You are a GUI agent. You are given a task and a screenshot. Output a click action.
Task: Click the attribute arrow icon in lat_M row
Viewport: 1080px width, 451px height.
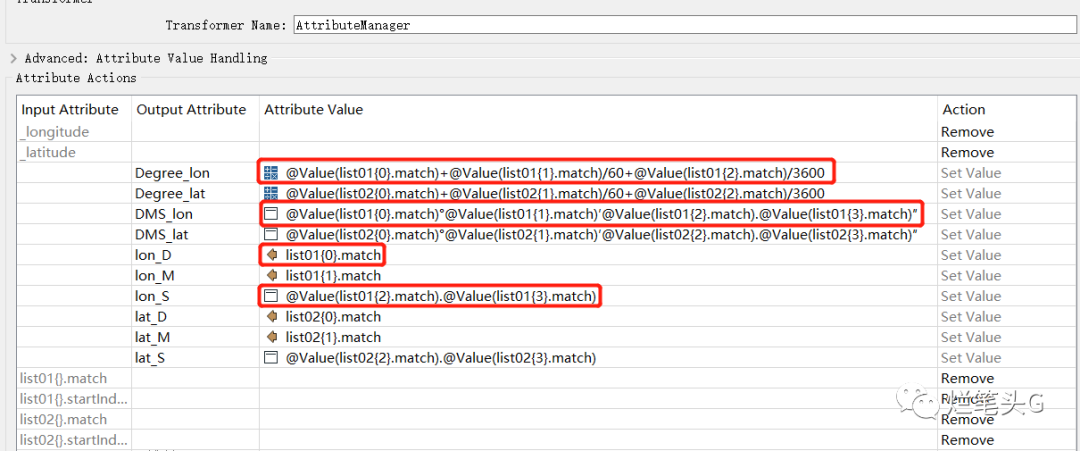pyautogui.click(x=271, y=337)
